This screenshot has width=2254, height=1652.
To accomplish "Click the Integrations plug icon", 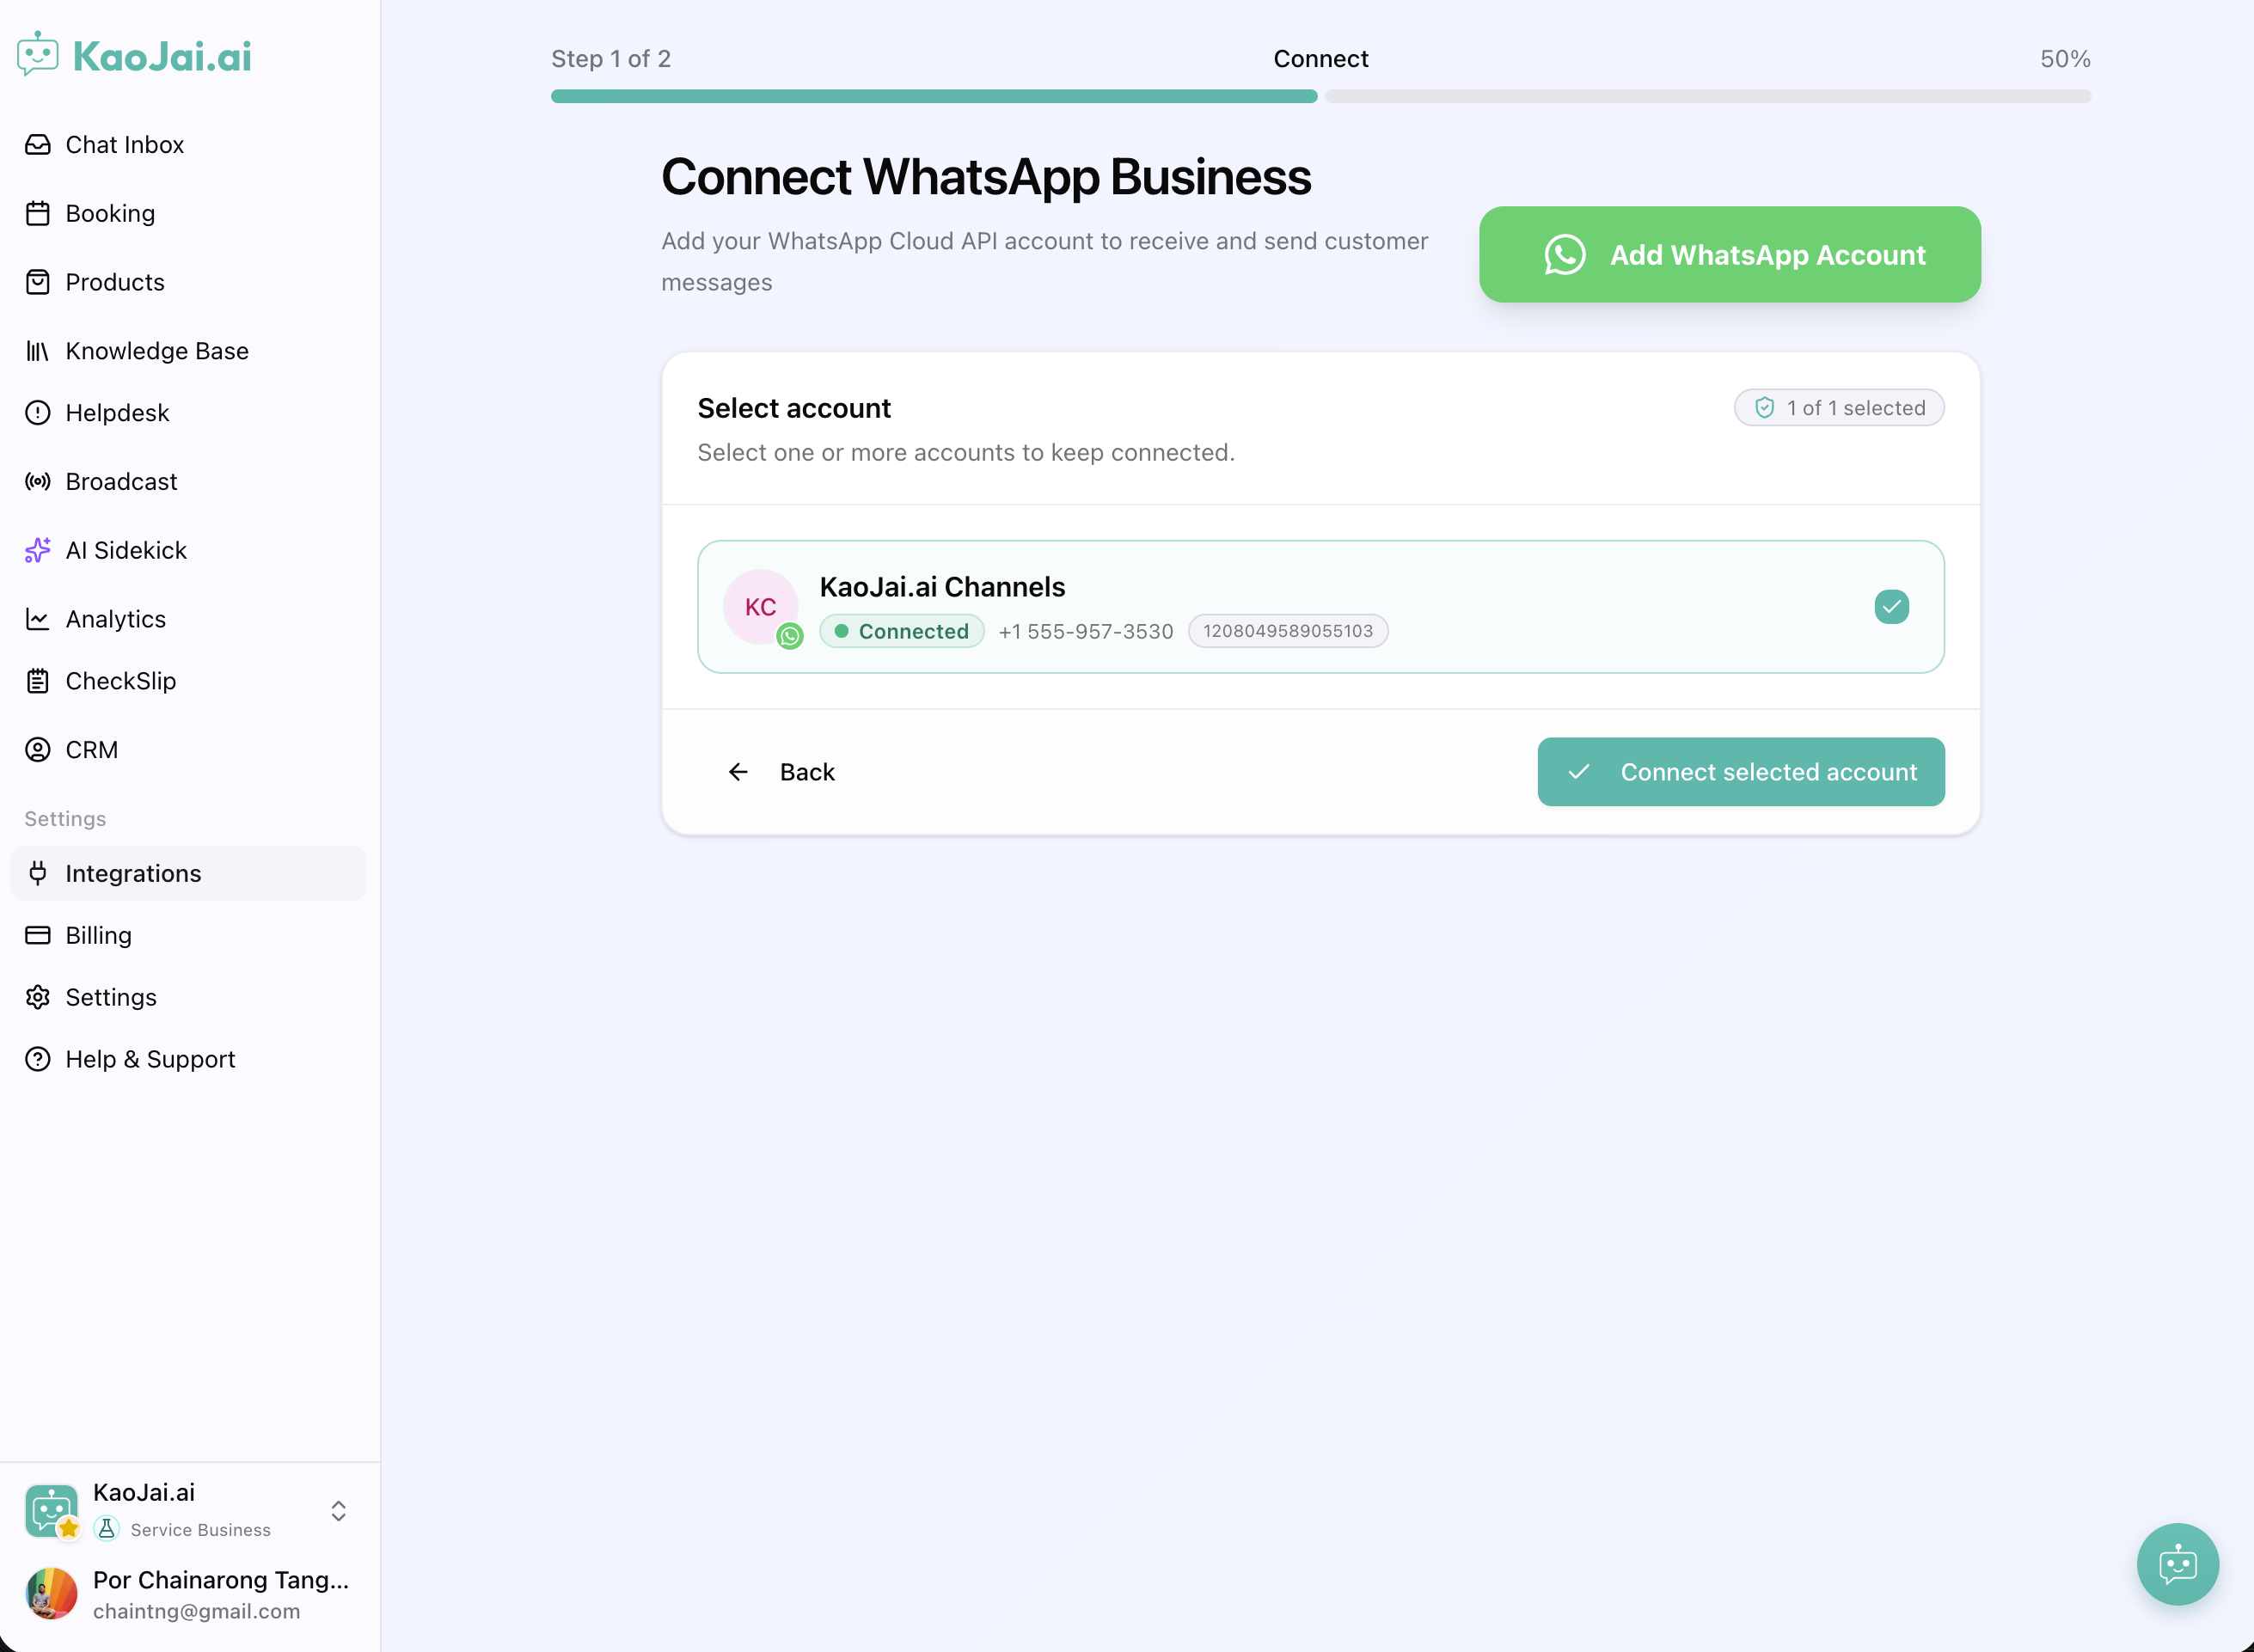I will (38, 874).
